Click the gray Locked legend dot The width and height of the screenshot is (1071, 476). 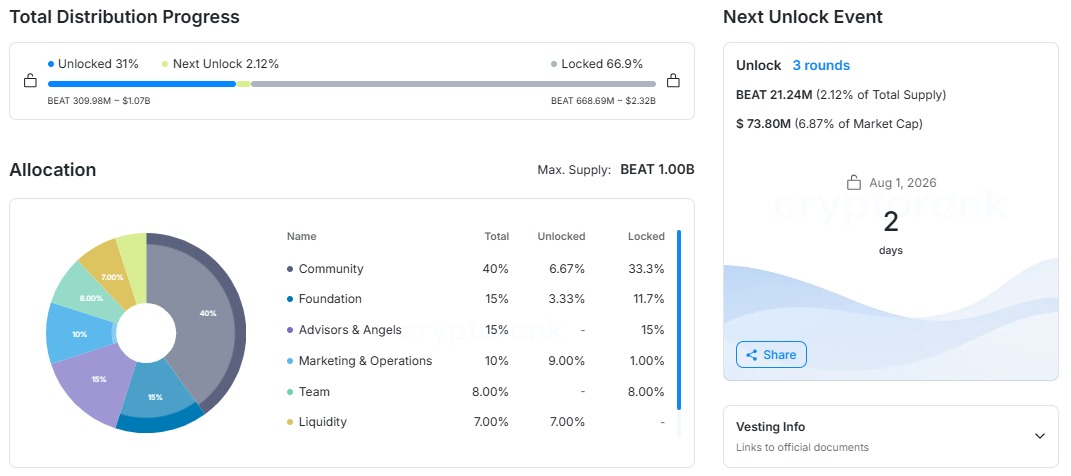click(x=554, y=64)
